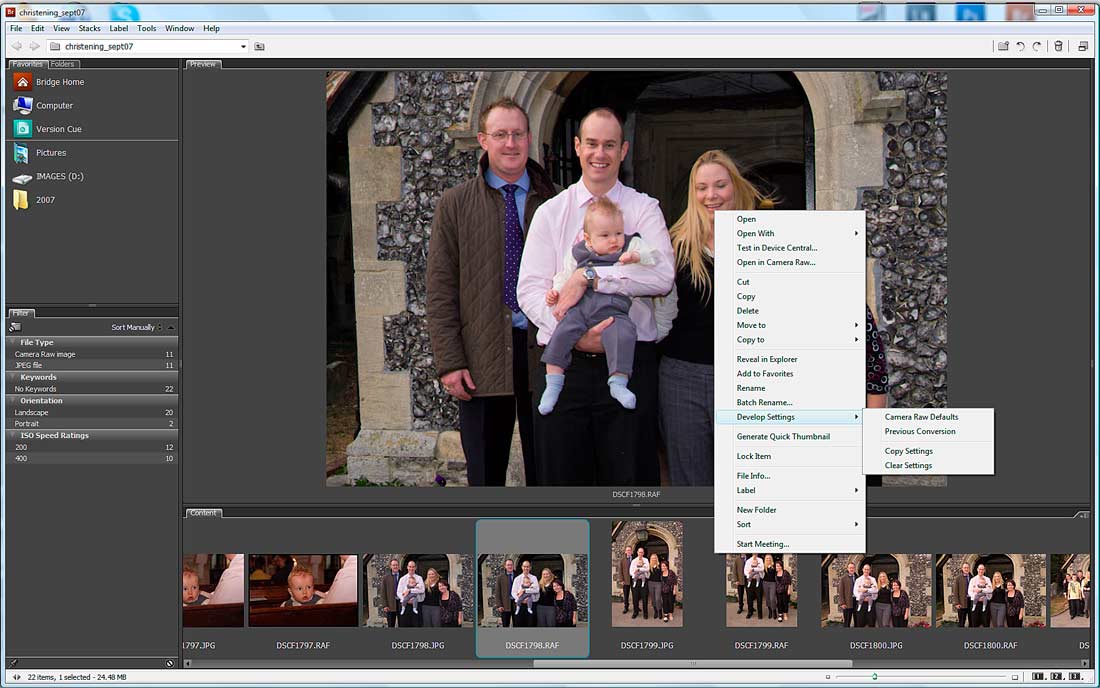Click the go up folder icon
This screenshot has width=1100, height=688.
tap(260, 47)
